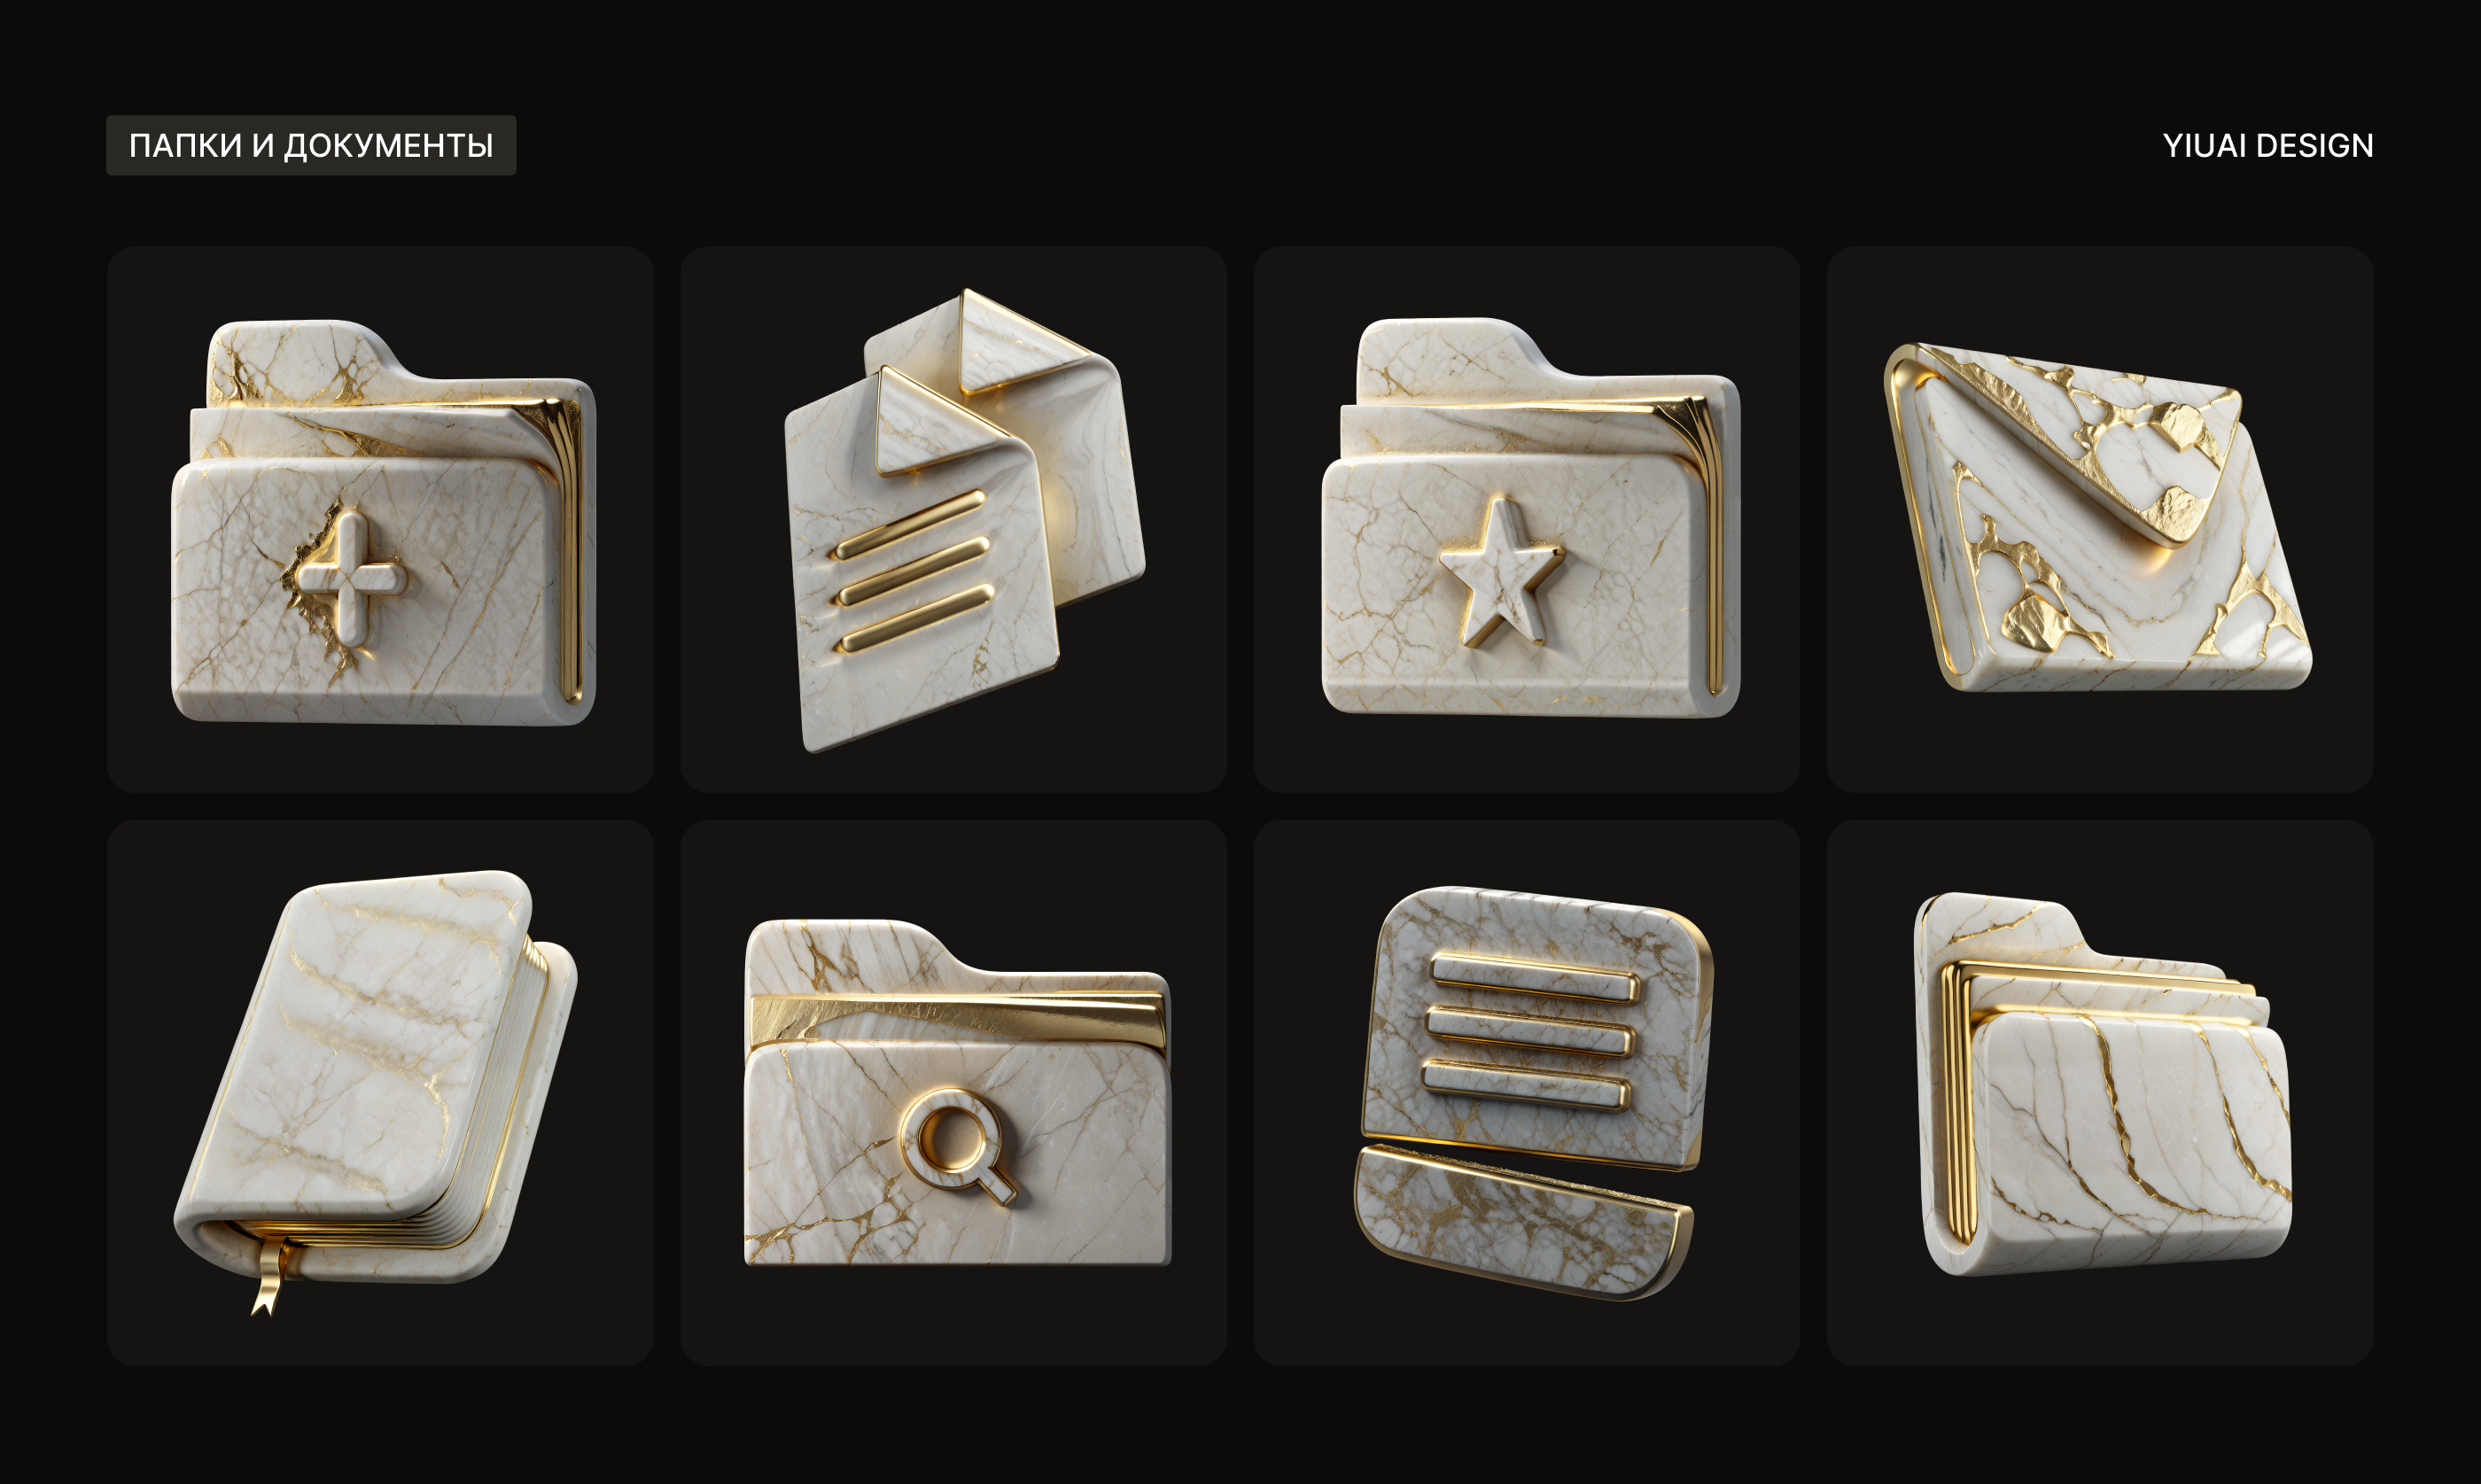Select the two-document icon with gold lines
Image resolution: width=2481 pixels, height=1484 pixels.
964,520
